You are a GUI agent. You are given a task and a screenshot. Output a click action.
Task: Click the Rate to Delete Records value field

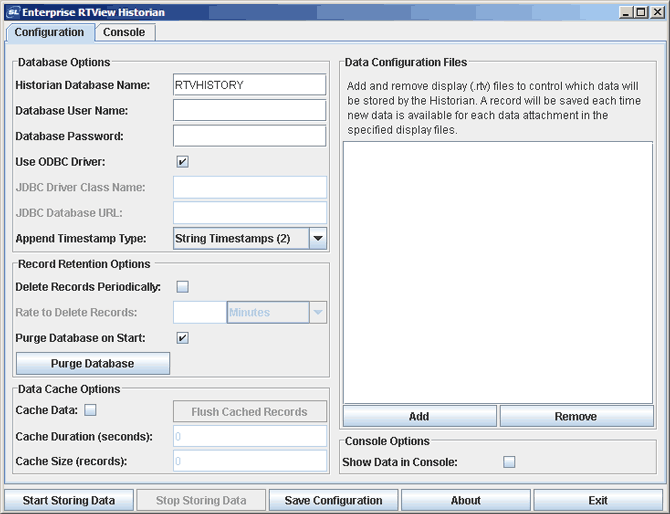point(200,312)
